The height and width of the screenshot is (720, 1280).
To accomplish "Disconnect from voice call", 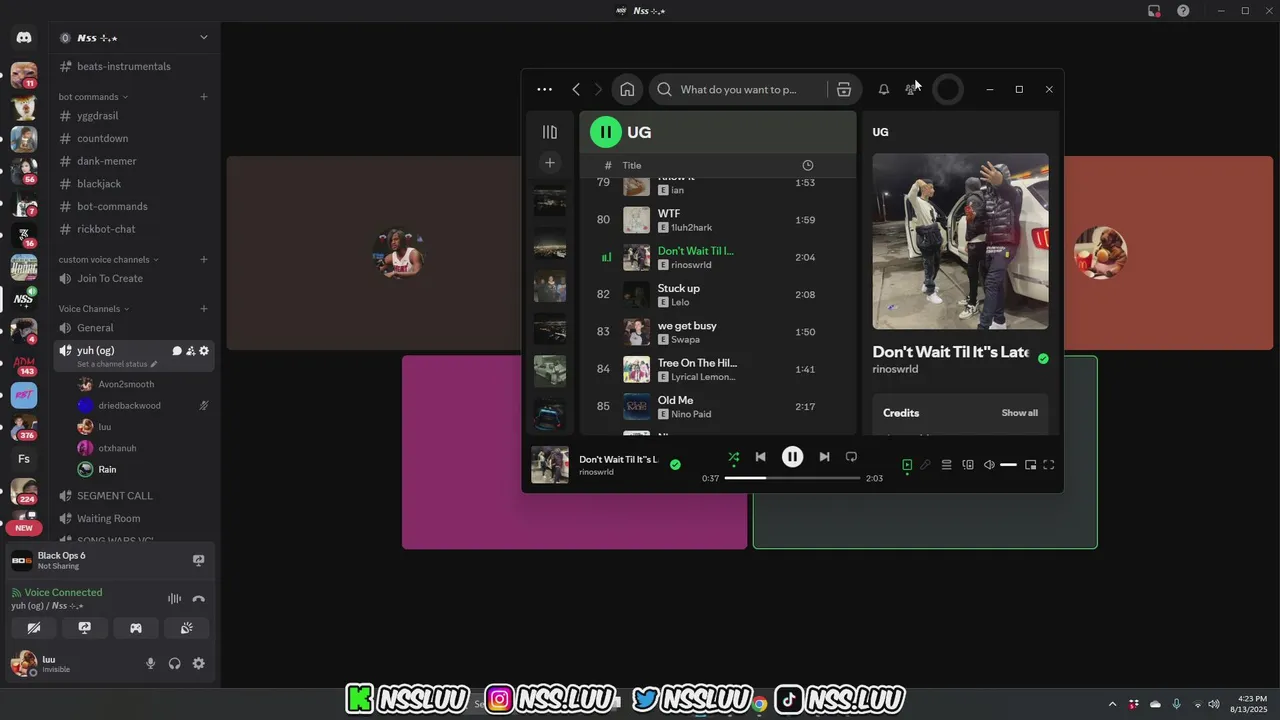I will pyautogui.click(x=198, y=599).
